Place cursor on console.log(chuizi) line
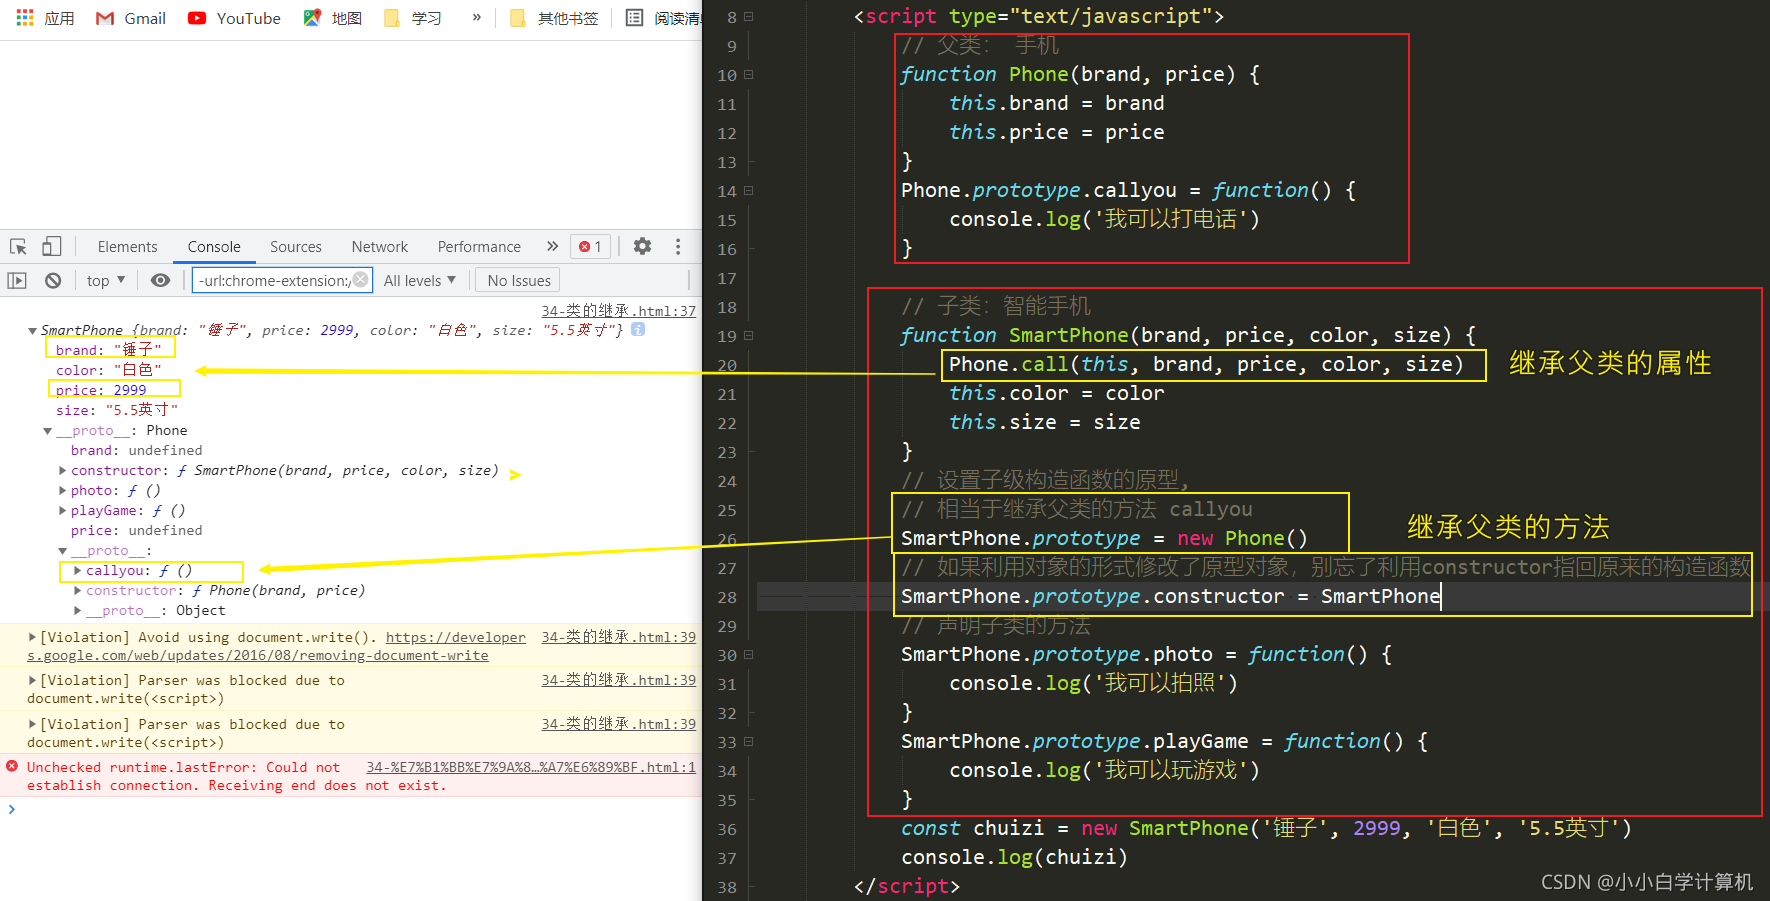The image size is (1770, 901). (x=1014, y=857)
